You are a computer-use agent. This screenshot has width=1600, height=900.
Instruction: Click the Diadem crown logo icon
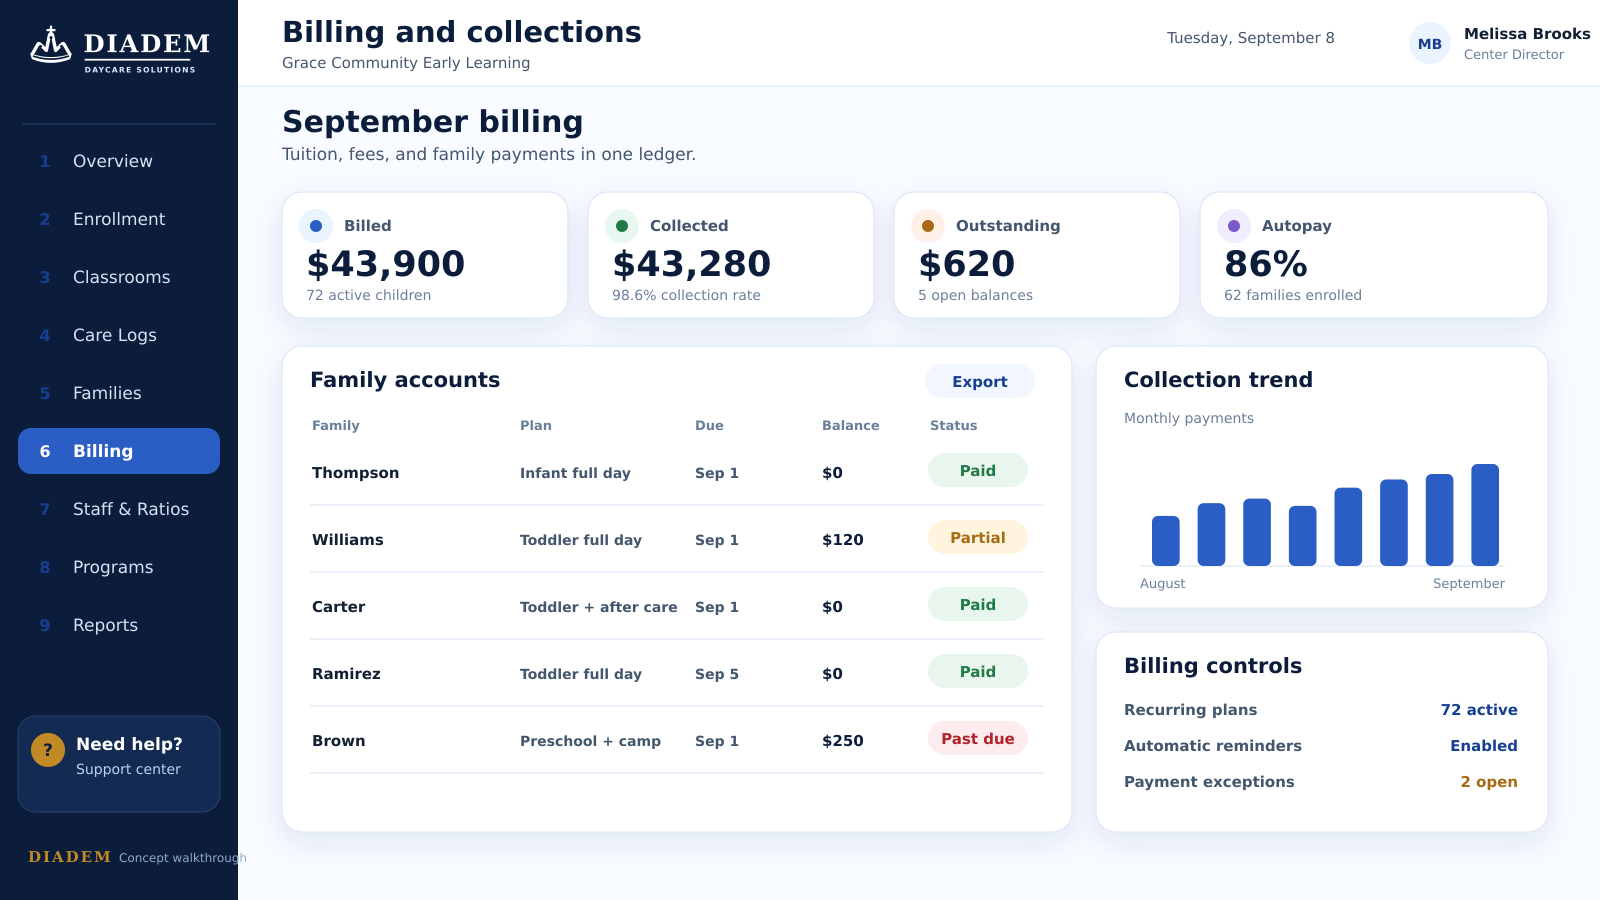click(50, 45)
